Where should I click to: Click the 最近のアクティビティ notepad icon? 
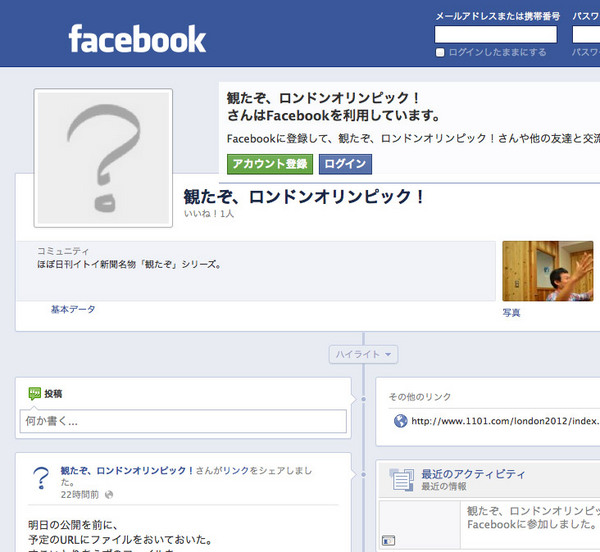(401, 480)
